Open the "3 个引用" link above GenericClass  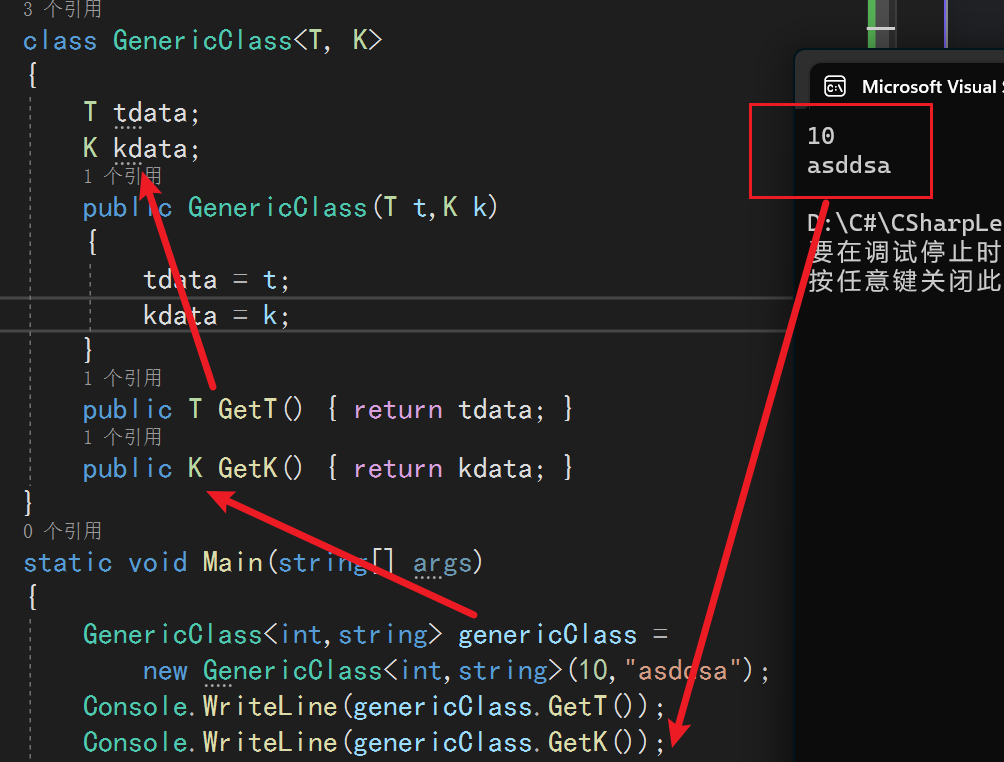point(62,10)
